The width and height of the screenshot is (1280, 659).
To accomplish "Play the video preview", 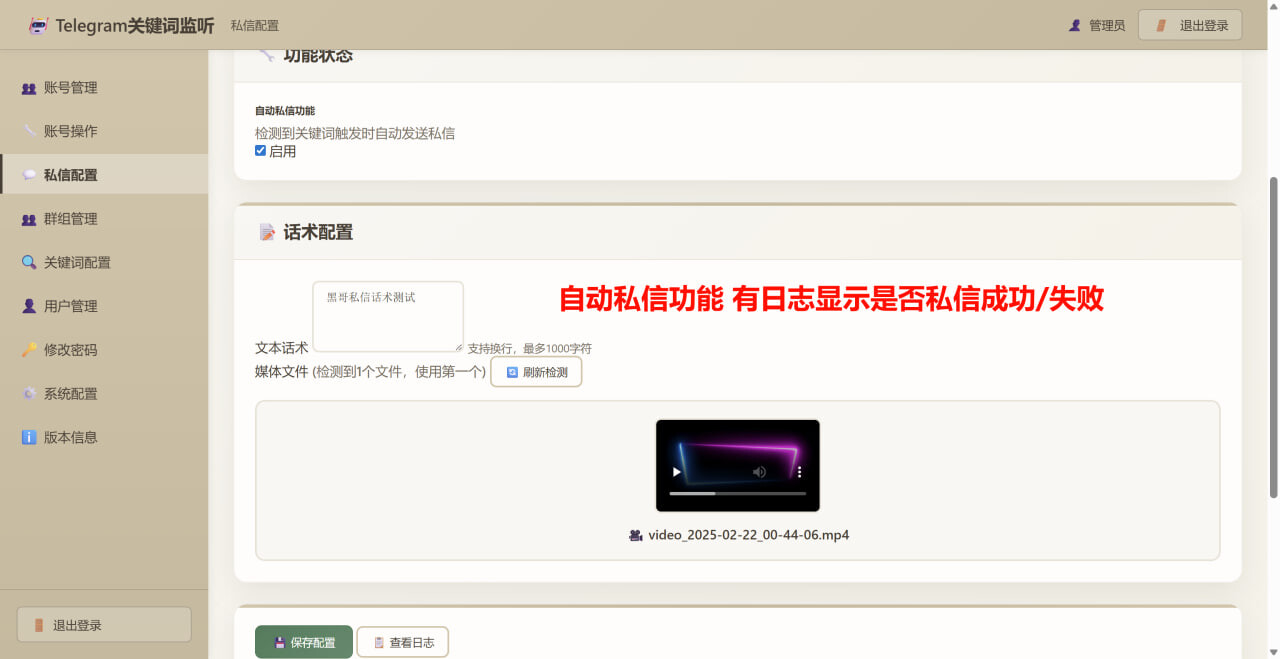I will pyautogui.click(x=677, y=472).
